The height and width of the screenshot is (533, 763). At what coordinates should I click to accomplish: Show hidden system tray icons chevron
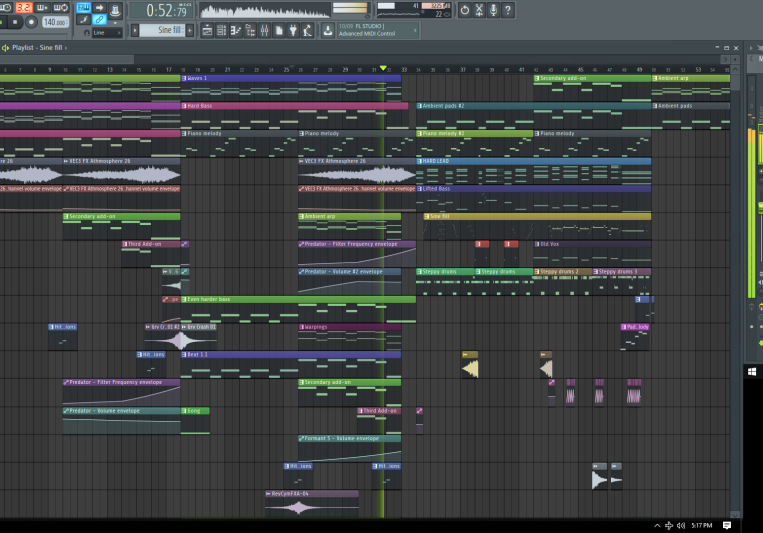pyautogui.click(x=657, y=525)
